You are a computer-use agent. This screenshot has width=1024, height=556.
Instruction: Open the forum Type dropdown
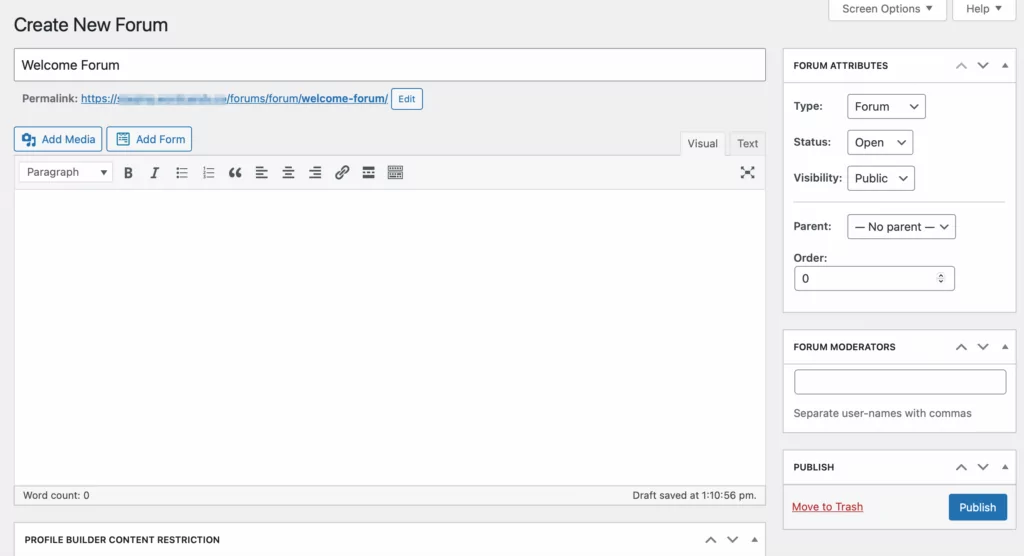[x=886, y=107]
